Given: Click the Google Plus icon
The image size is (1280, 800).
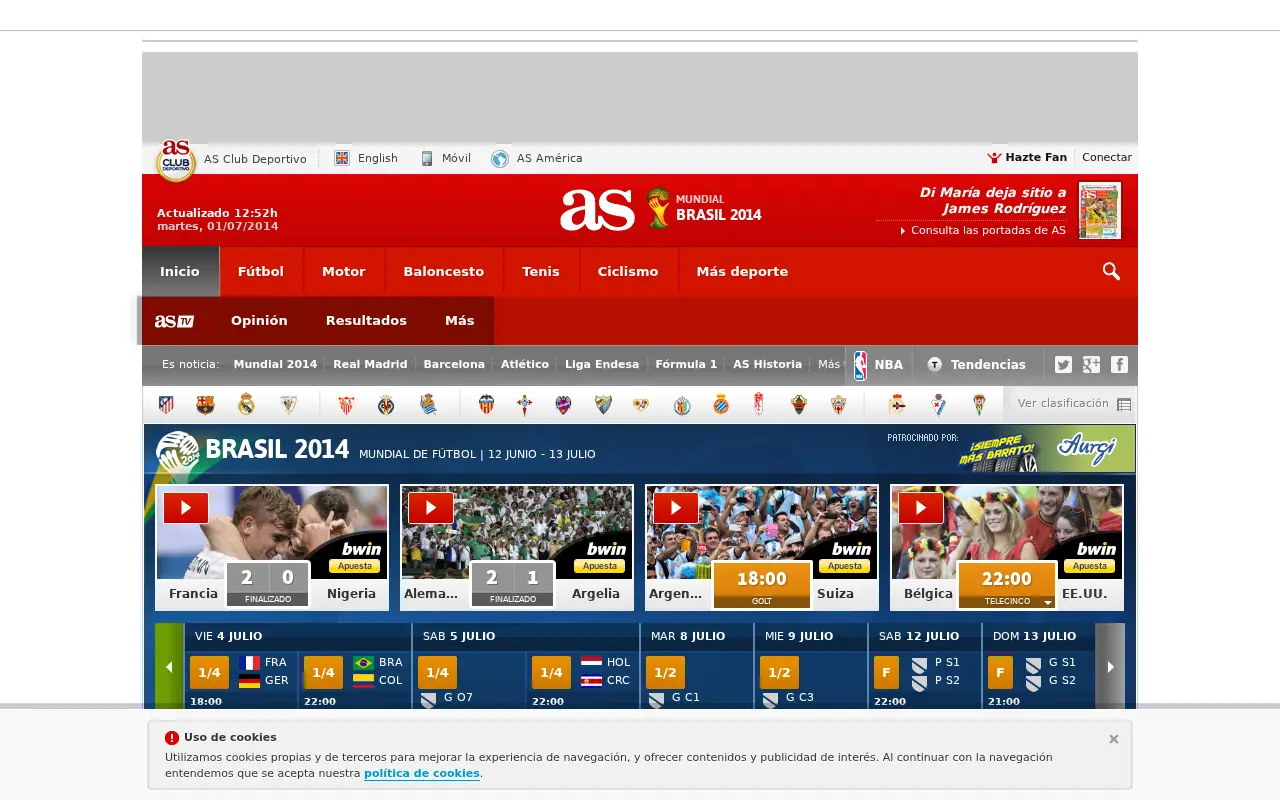Looking at the screenshot, I should 1091,364.
